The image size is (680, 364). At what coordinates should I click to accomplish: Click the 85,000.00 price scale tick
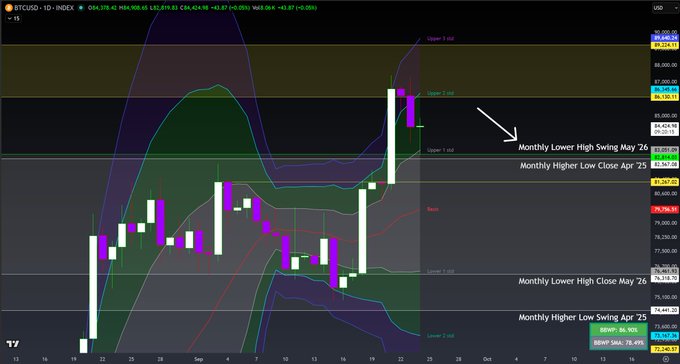pyautogui.click(x=665, y=116)
